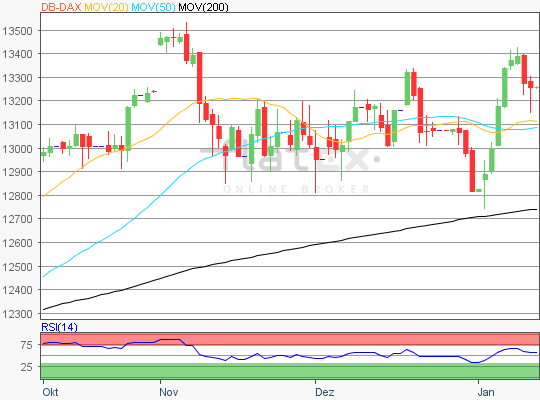Click the 12400 price axis label
Viewport: 540px width, 400px height.
[18, 290]
